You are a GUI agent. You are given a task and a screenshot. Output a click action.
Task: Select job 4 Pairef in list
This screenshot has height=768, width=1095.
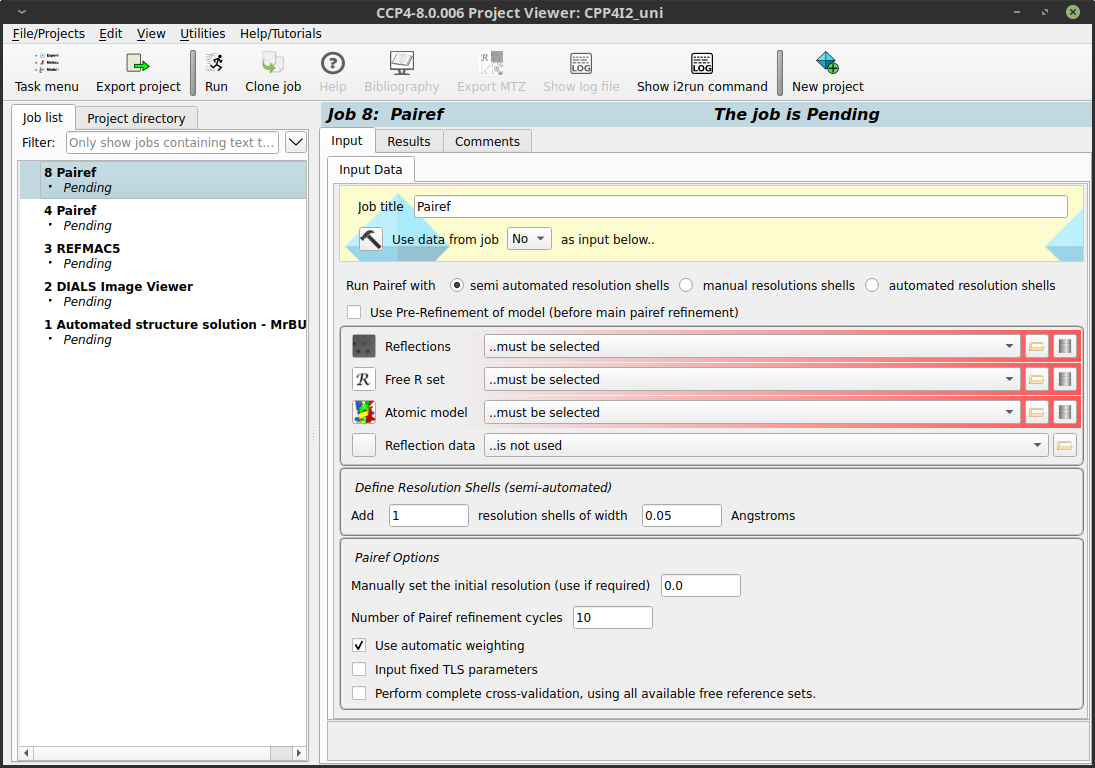pos(163,218)
